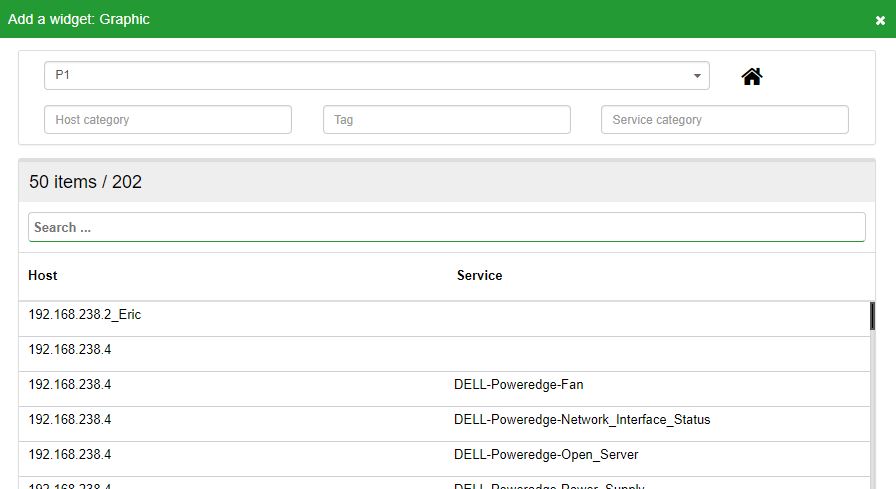Focus the Service category filter field

coord(725,119)
